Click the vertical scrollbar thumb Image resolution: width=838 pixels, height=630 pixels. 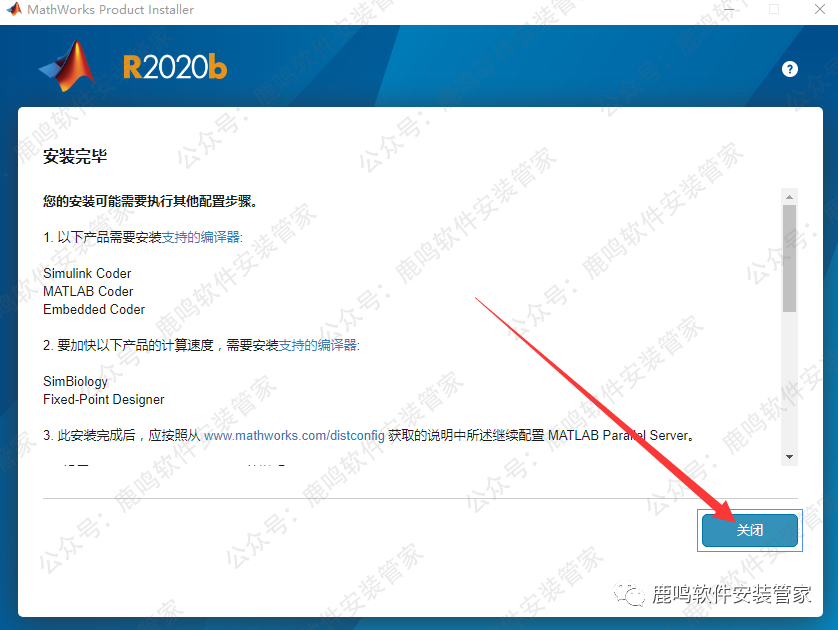coord(789,258)
